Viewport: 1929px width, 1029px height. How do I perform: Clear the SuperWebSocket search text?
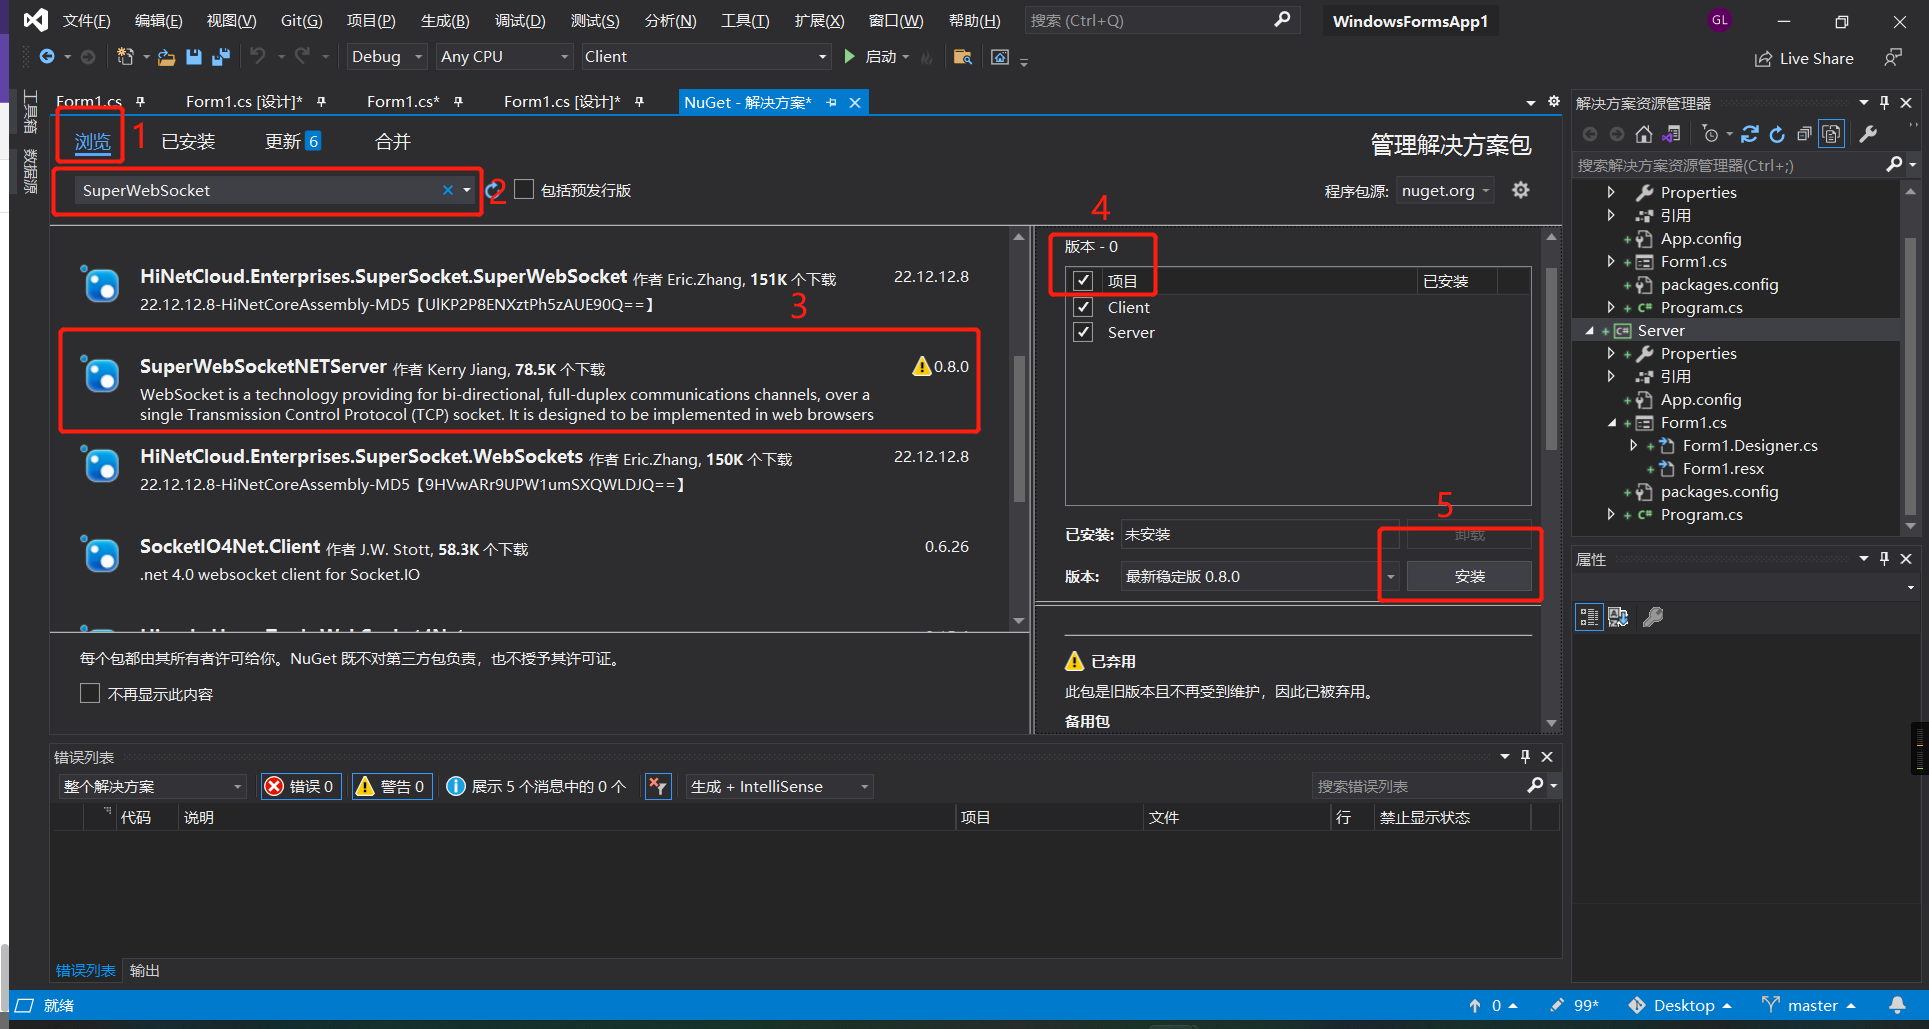pyautogui.click(x=447, y=190)
